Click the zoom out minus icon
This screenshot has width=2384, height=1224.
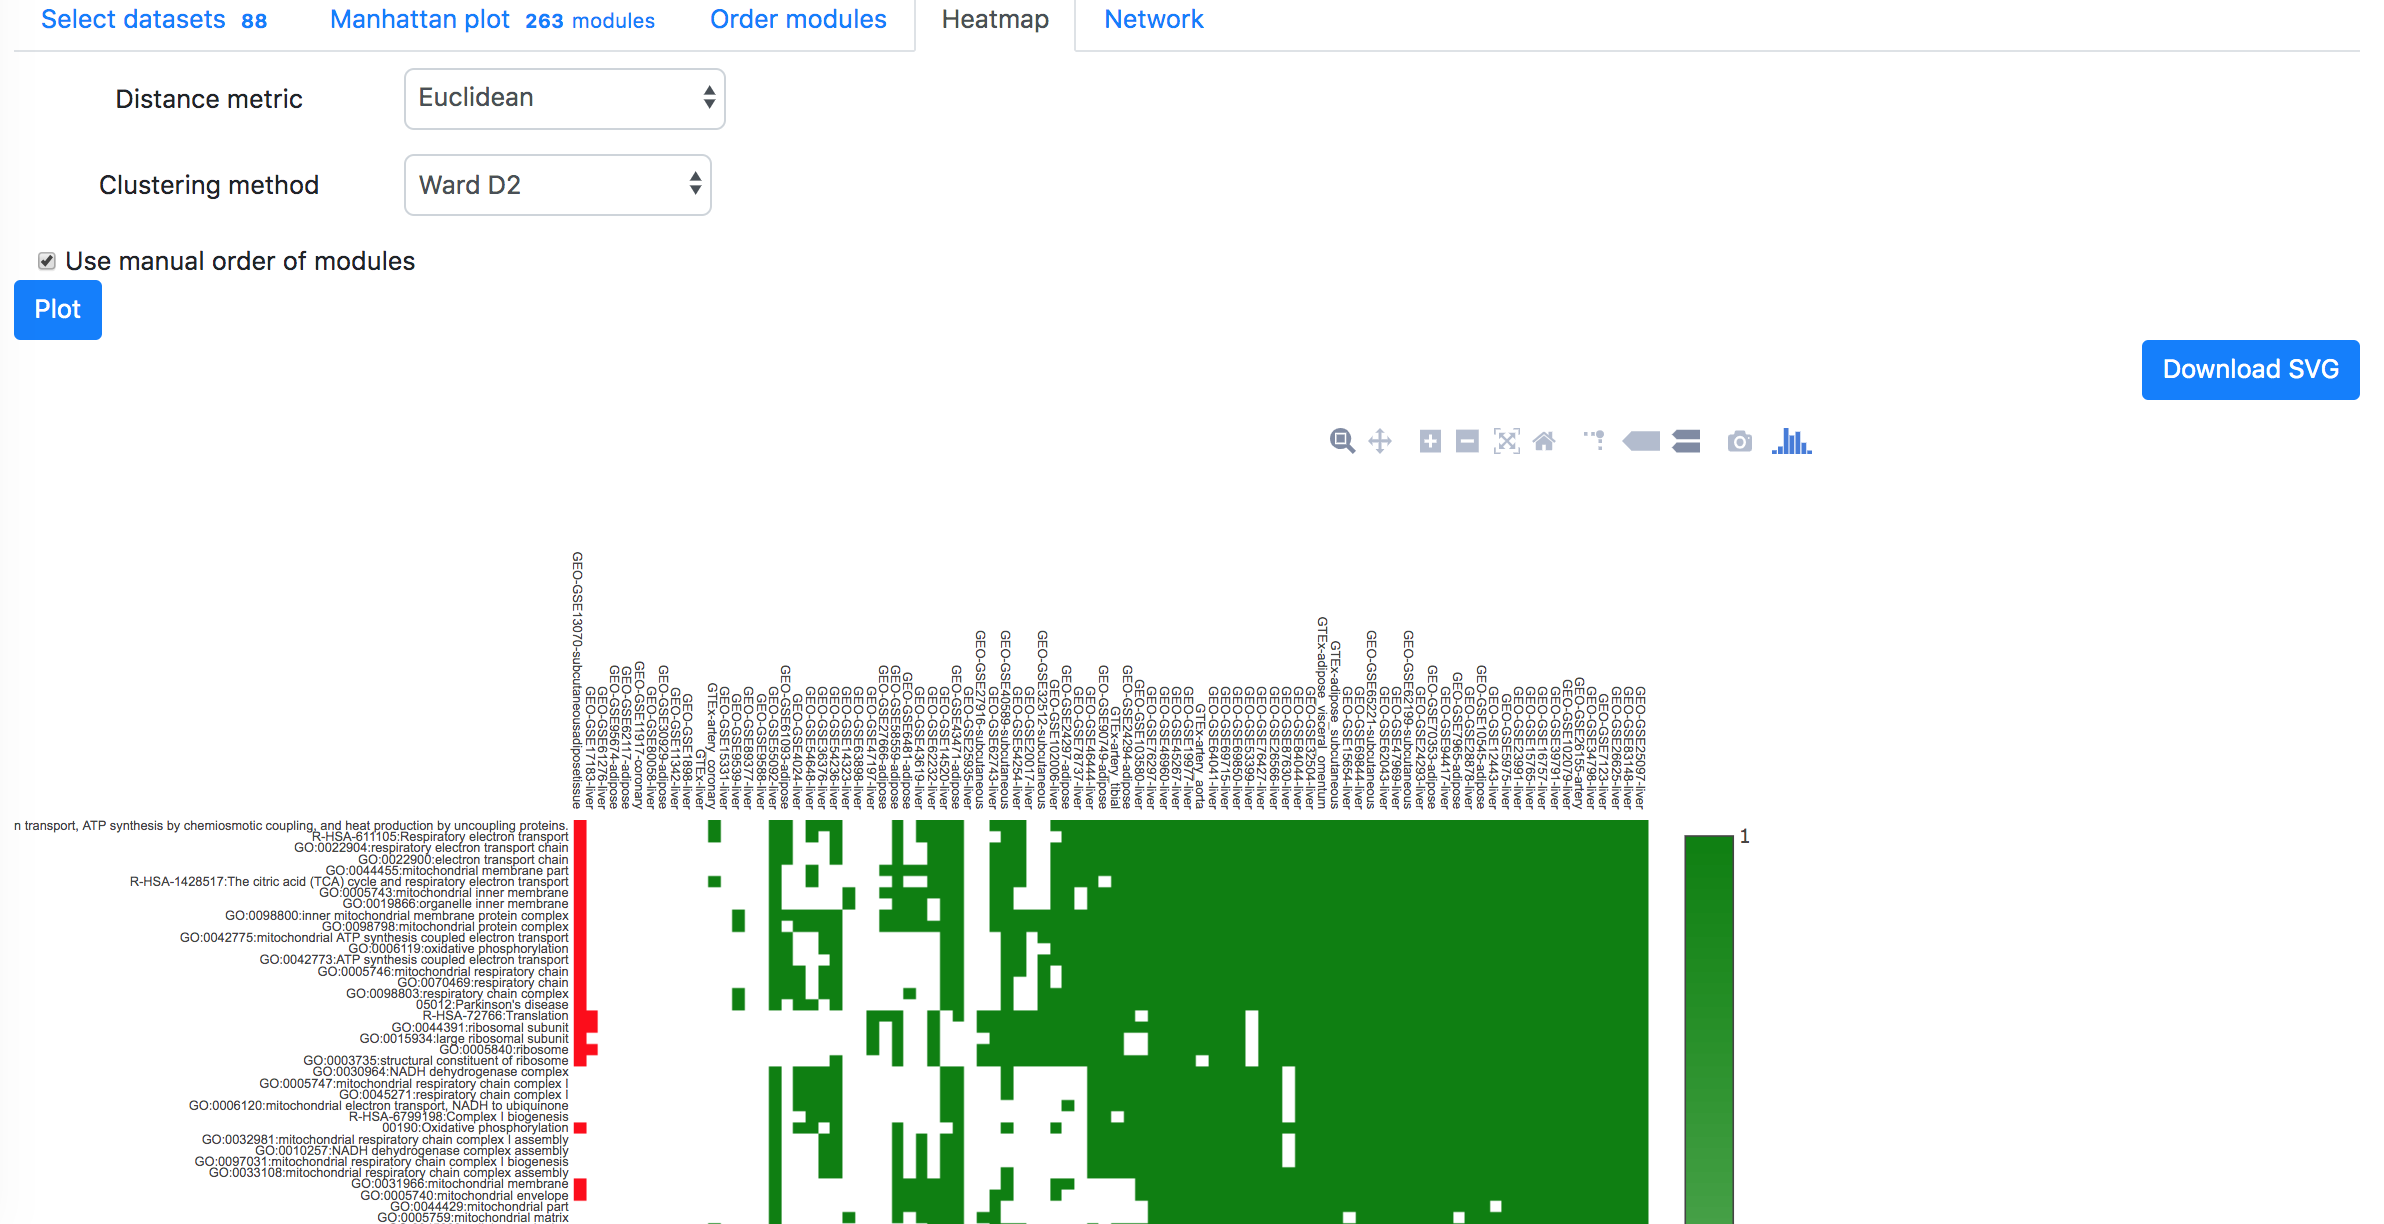pyautogui.click(x=1468, y=442)
